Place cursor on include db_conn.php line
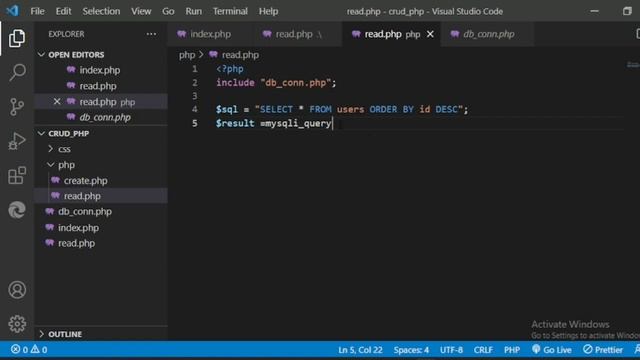The image size is (640, 360). 276,83
